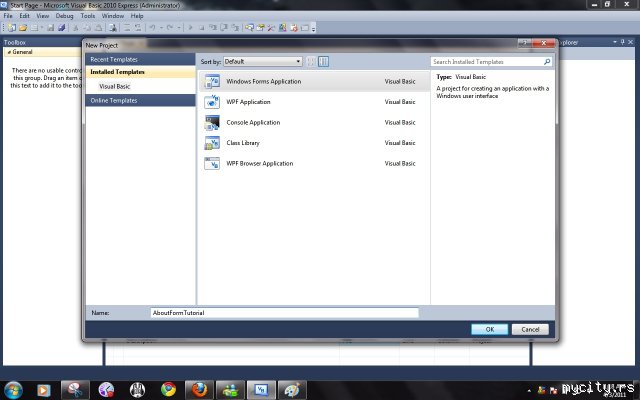Click the project Name text field
The image size is (640, 400).
coord(284,313)
